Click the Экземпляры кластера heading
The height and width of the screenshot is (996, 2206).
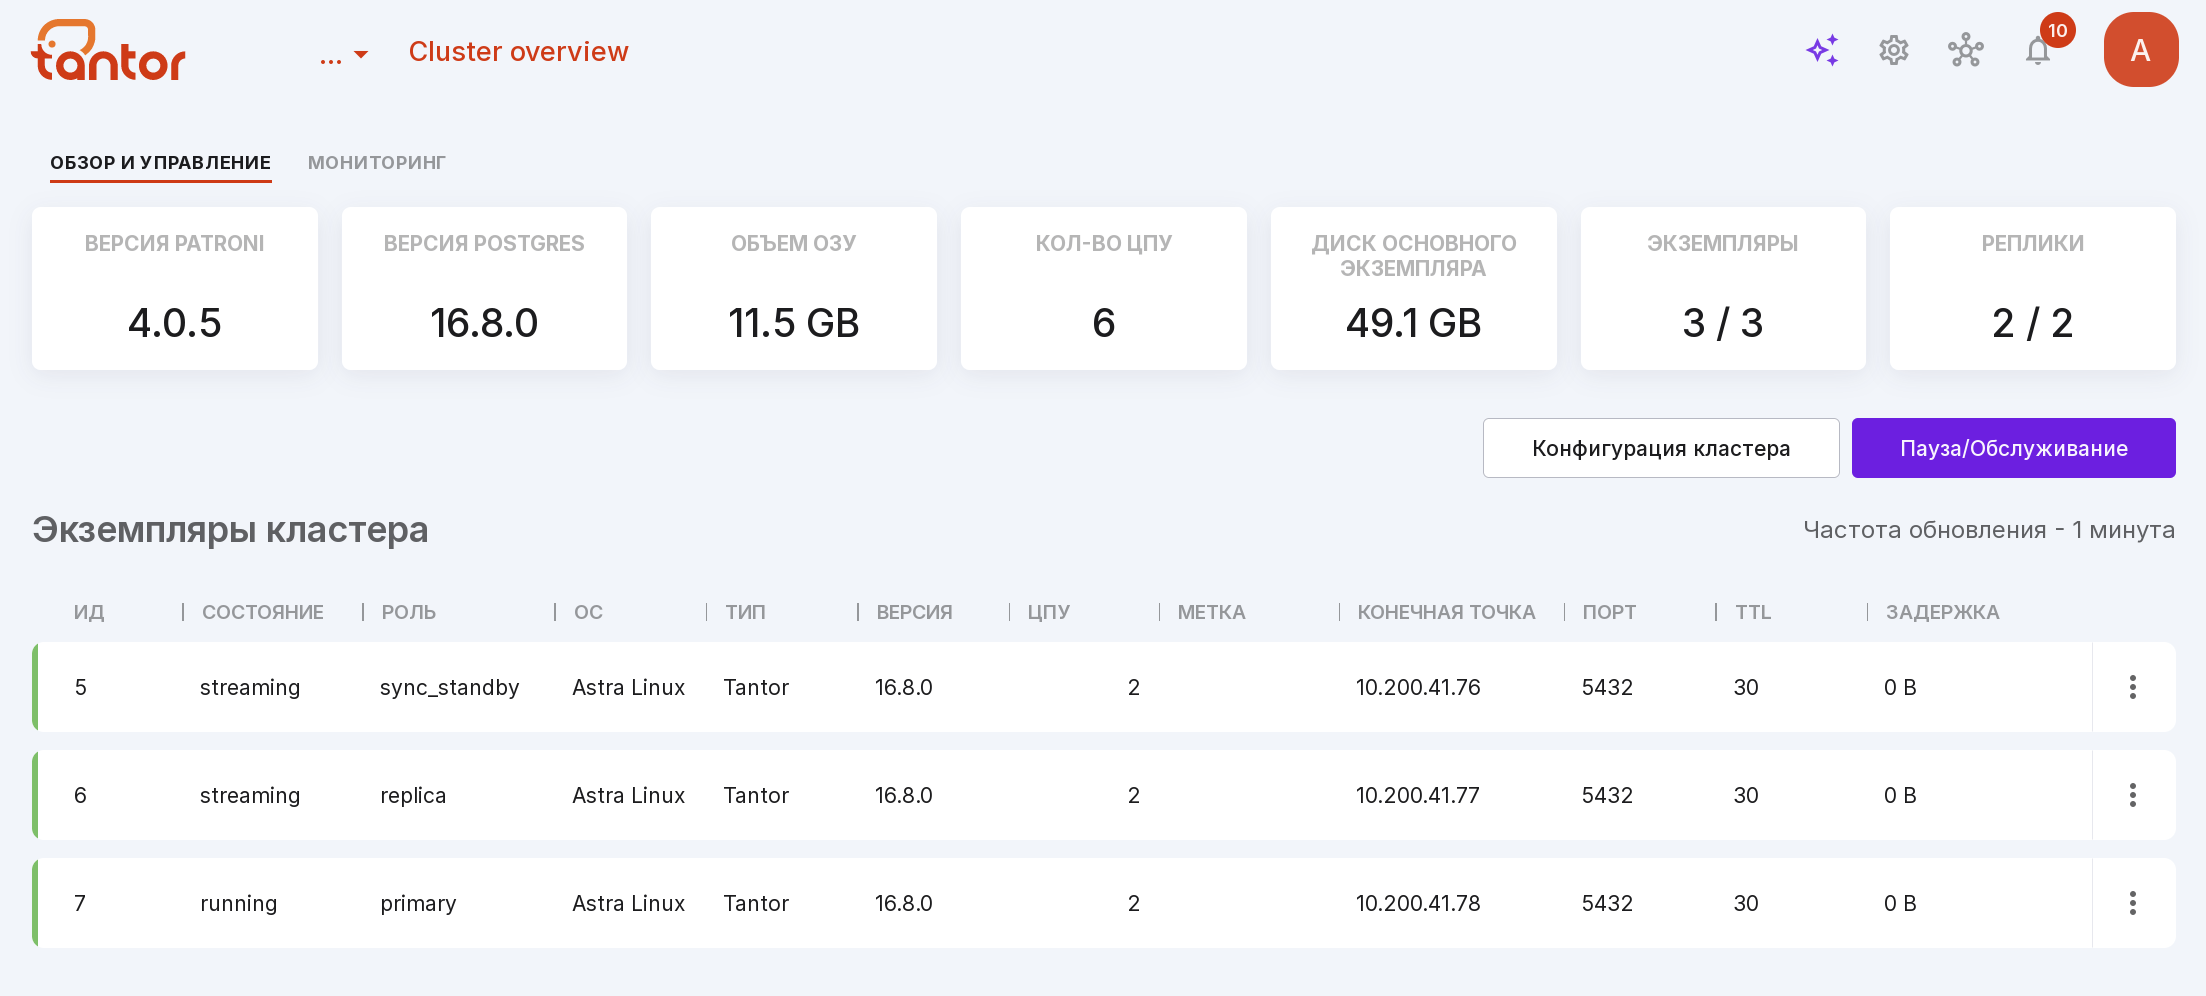tap(230, 530)
